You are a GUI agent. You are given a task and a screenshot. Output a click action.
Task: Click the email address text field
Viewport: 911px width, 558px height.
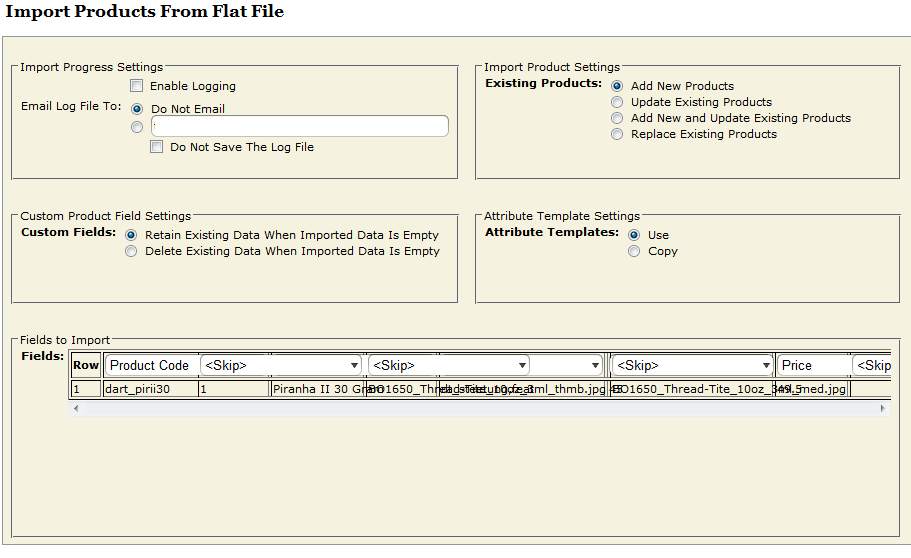point(299,126)
